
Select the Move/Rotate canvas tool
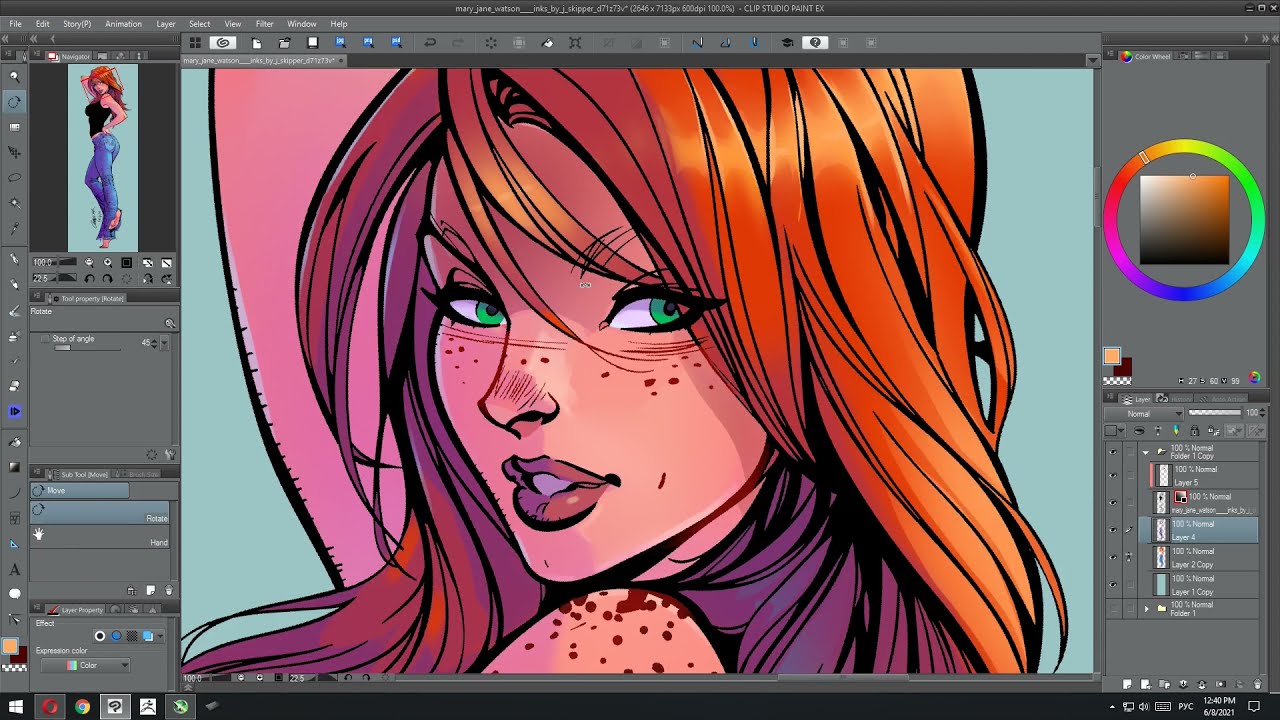(14, 101)
